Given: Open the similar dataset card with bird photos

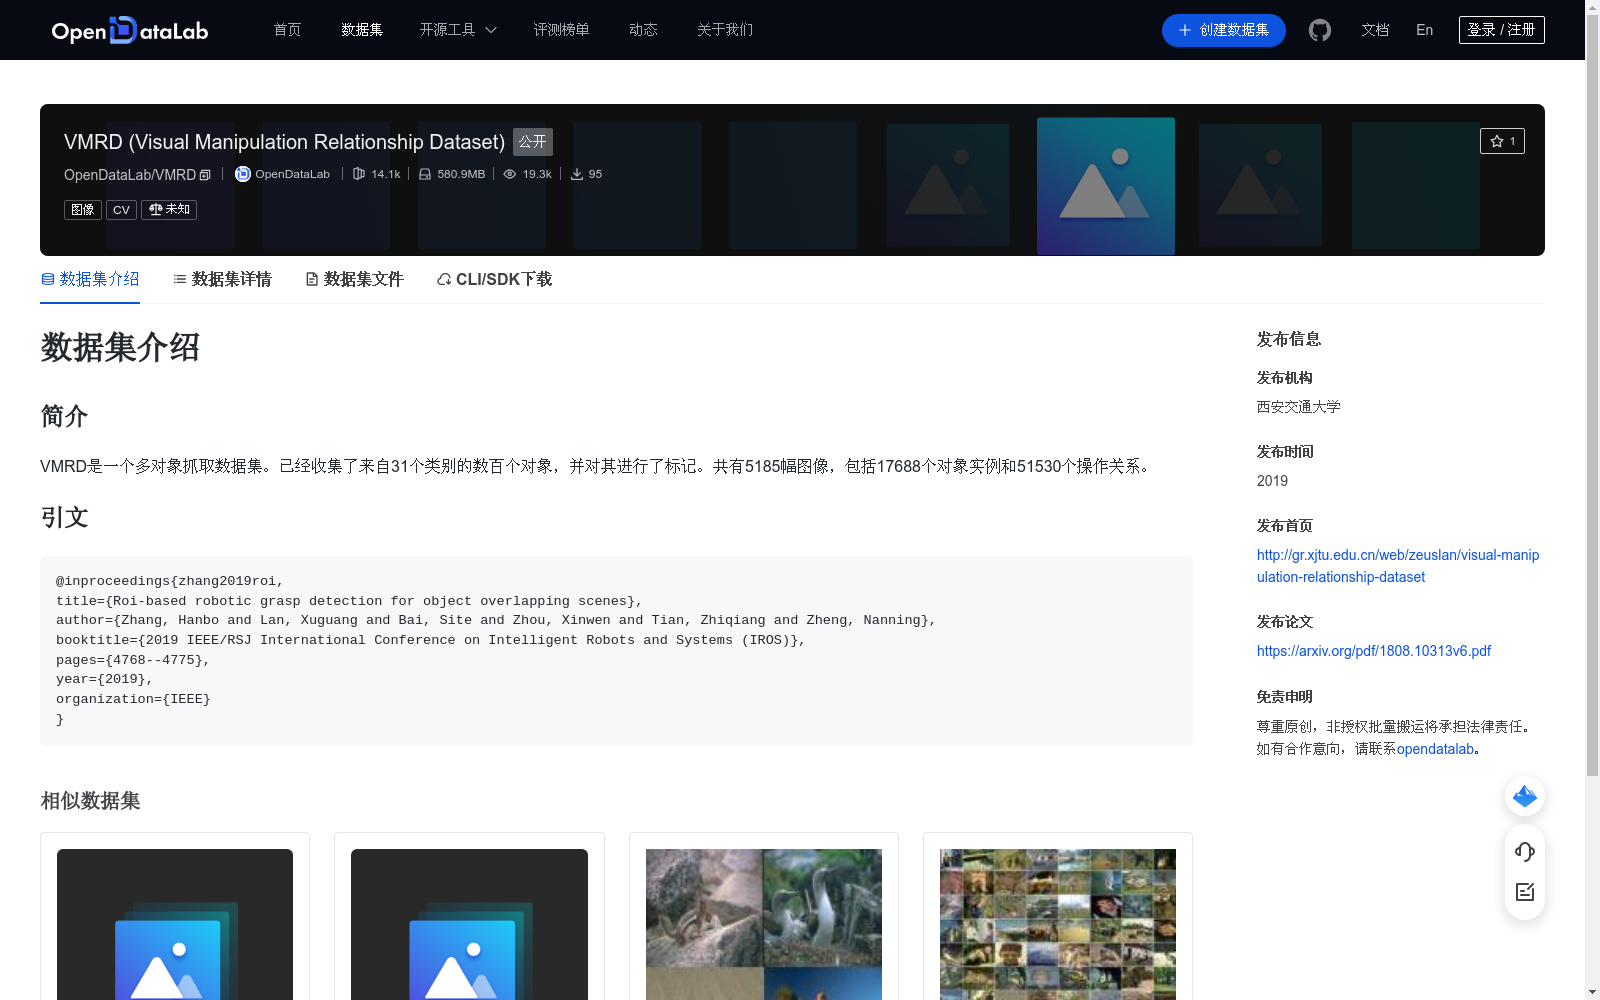Looking at the screenshot, I should (764, 924).
